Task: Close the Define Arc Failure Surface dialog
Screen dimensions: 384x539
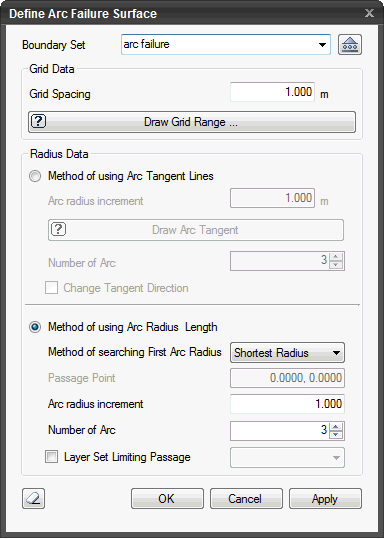Action: 369,13
